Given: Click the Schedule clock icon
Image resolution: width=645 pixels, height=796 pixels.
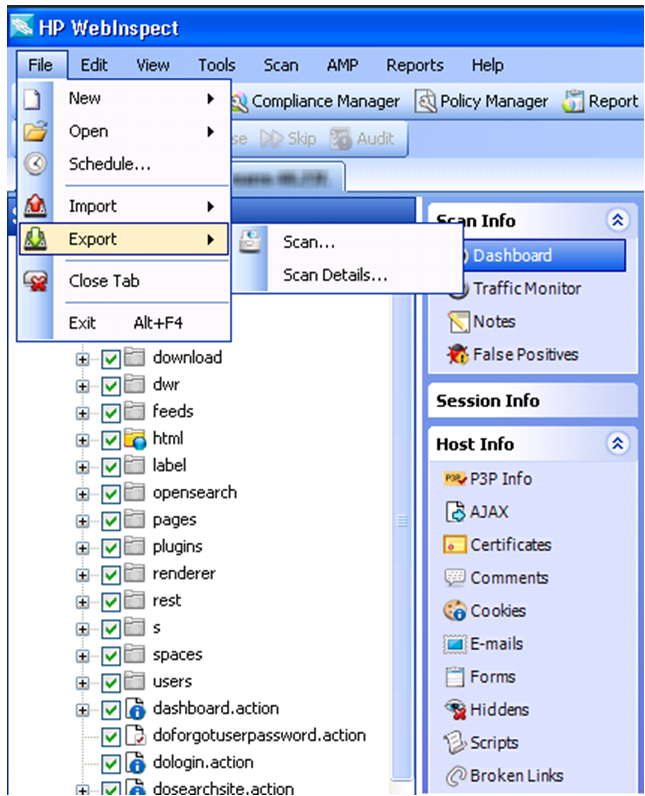Looking at the screenshot, I should [35, 163].
